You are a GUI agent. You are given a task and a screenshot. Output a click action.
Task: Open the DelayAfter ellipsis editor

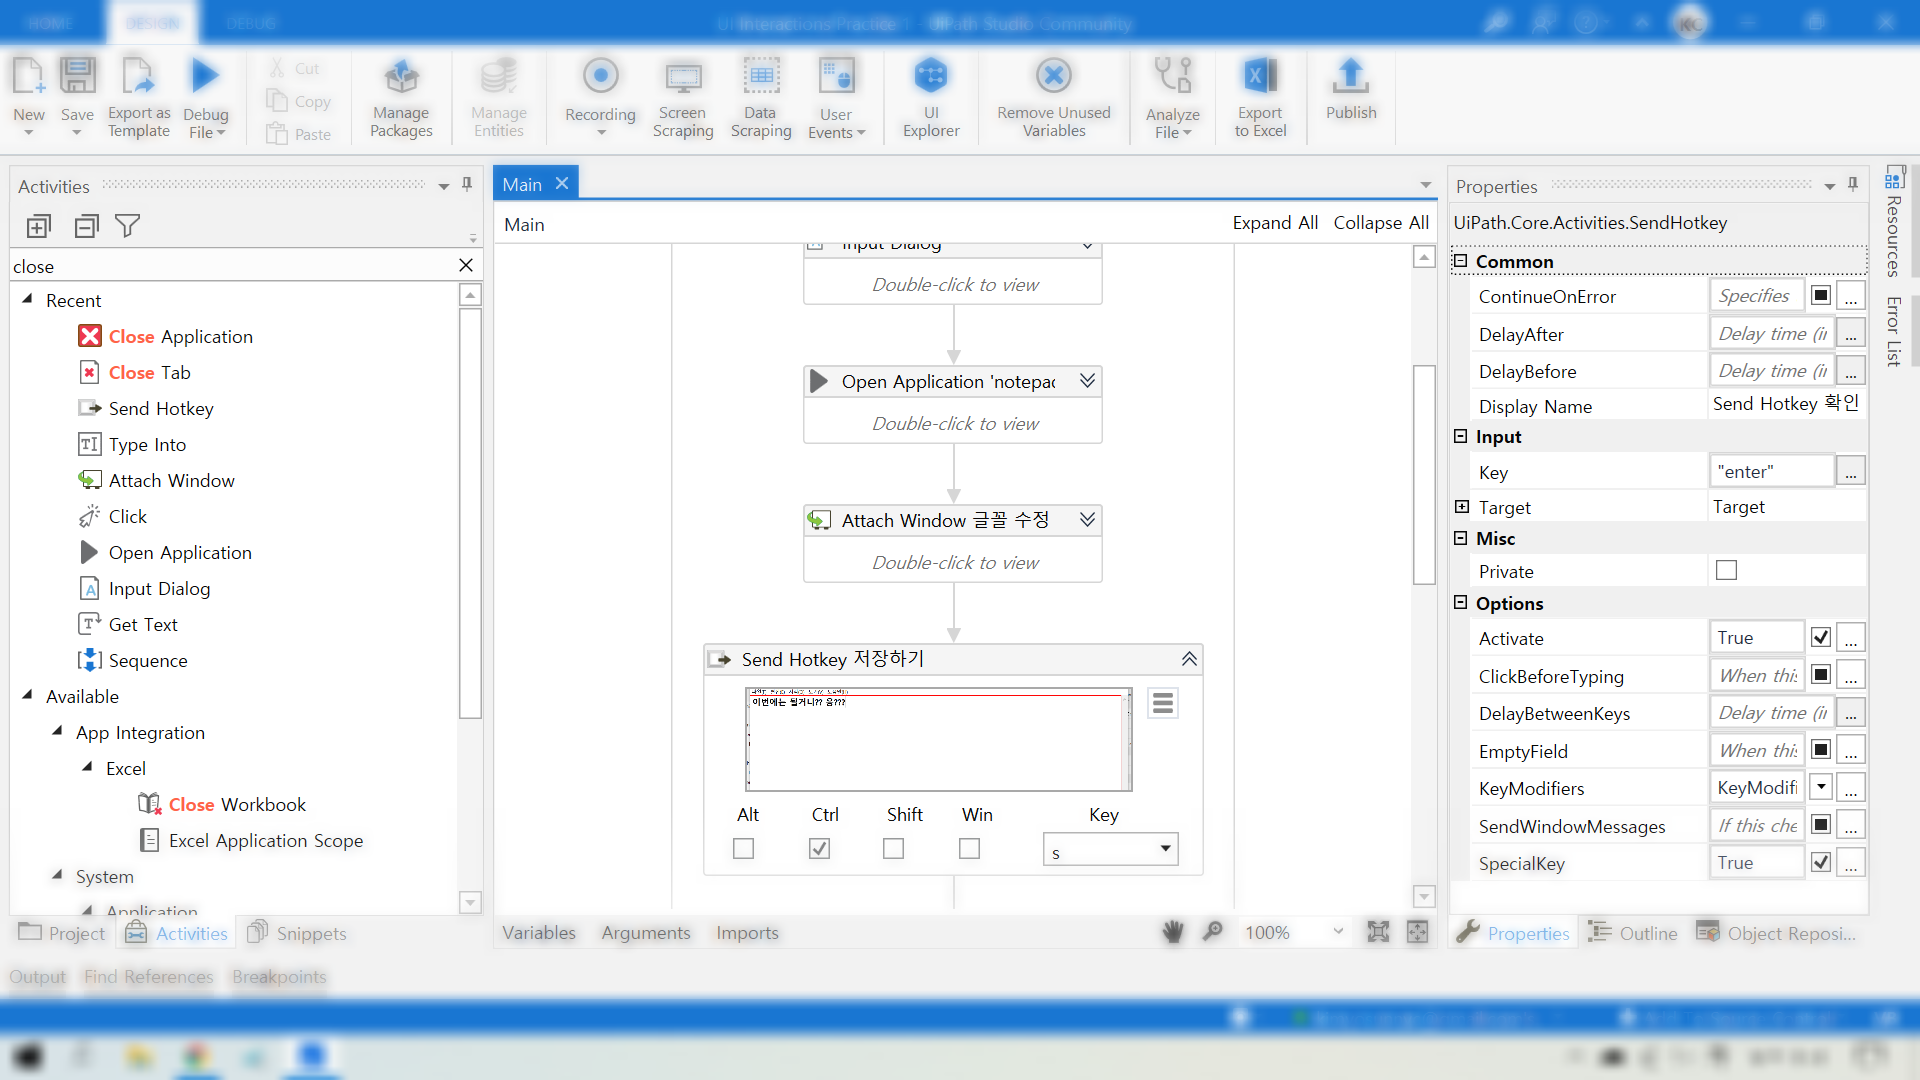click(1851, 333)
